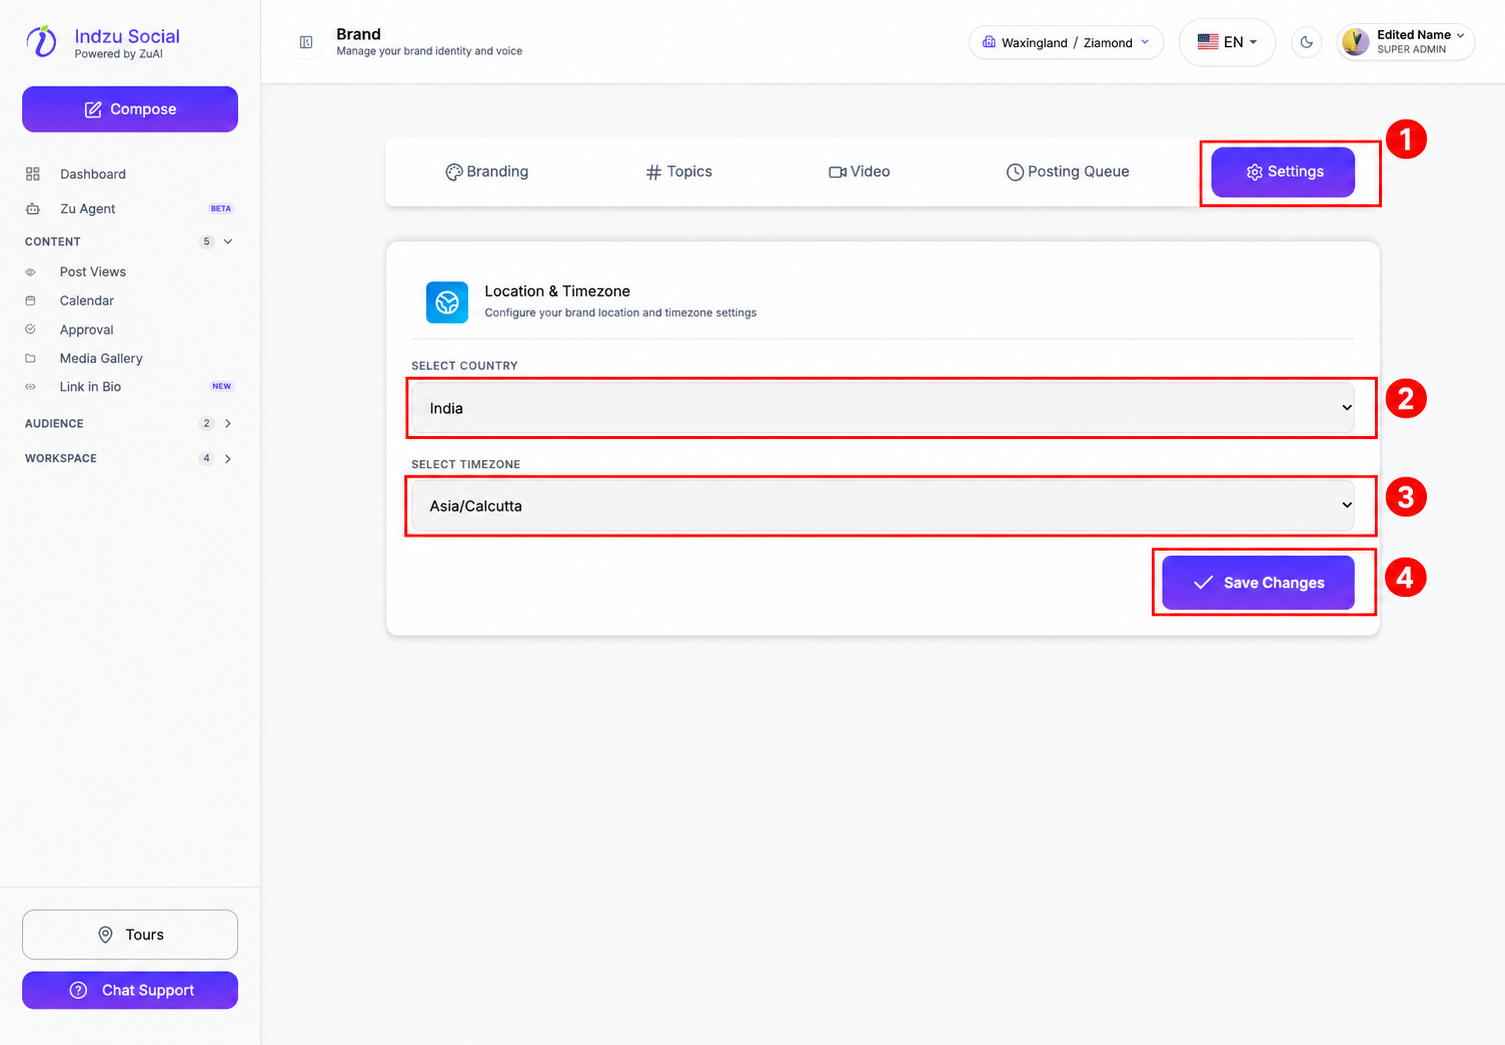Screen dimensions: 1505x1045
Task: Open Chat Support
Action: tap(130, 990)
